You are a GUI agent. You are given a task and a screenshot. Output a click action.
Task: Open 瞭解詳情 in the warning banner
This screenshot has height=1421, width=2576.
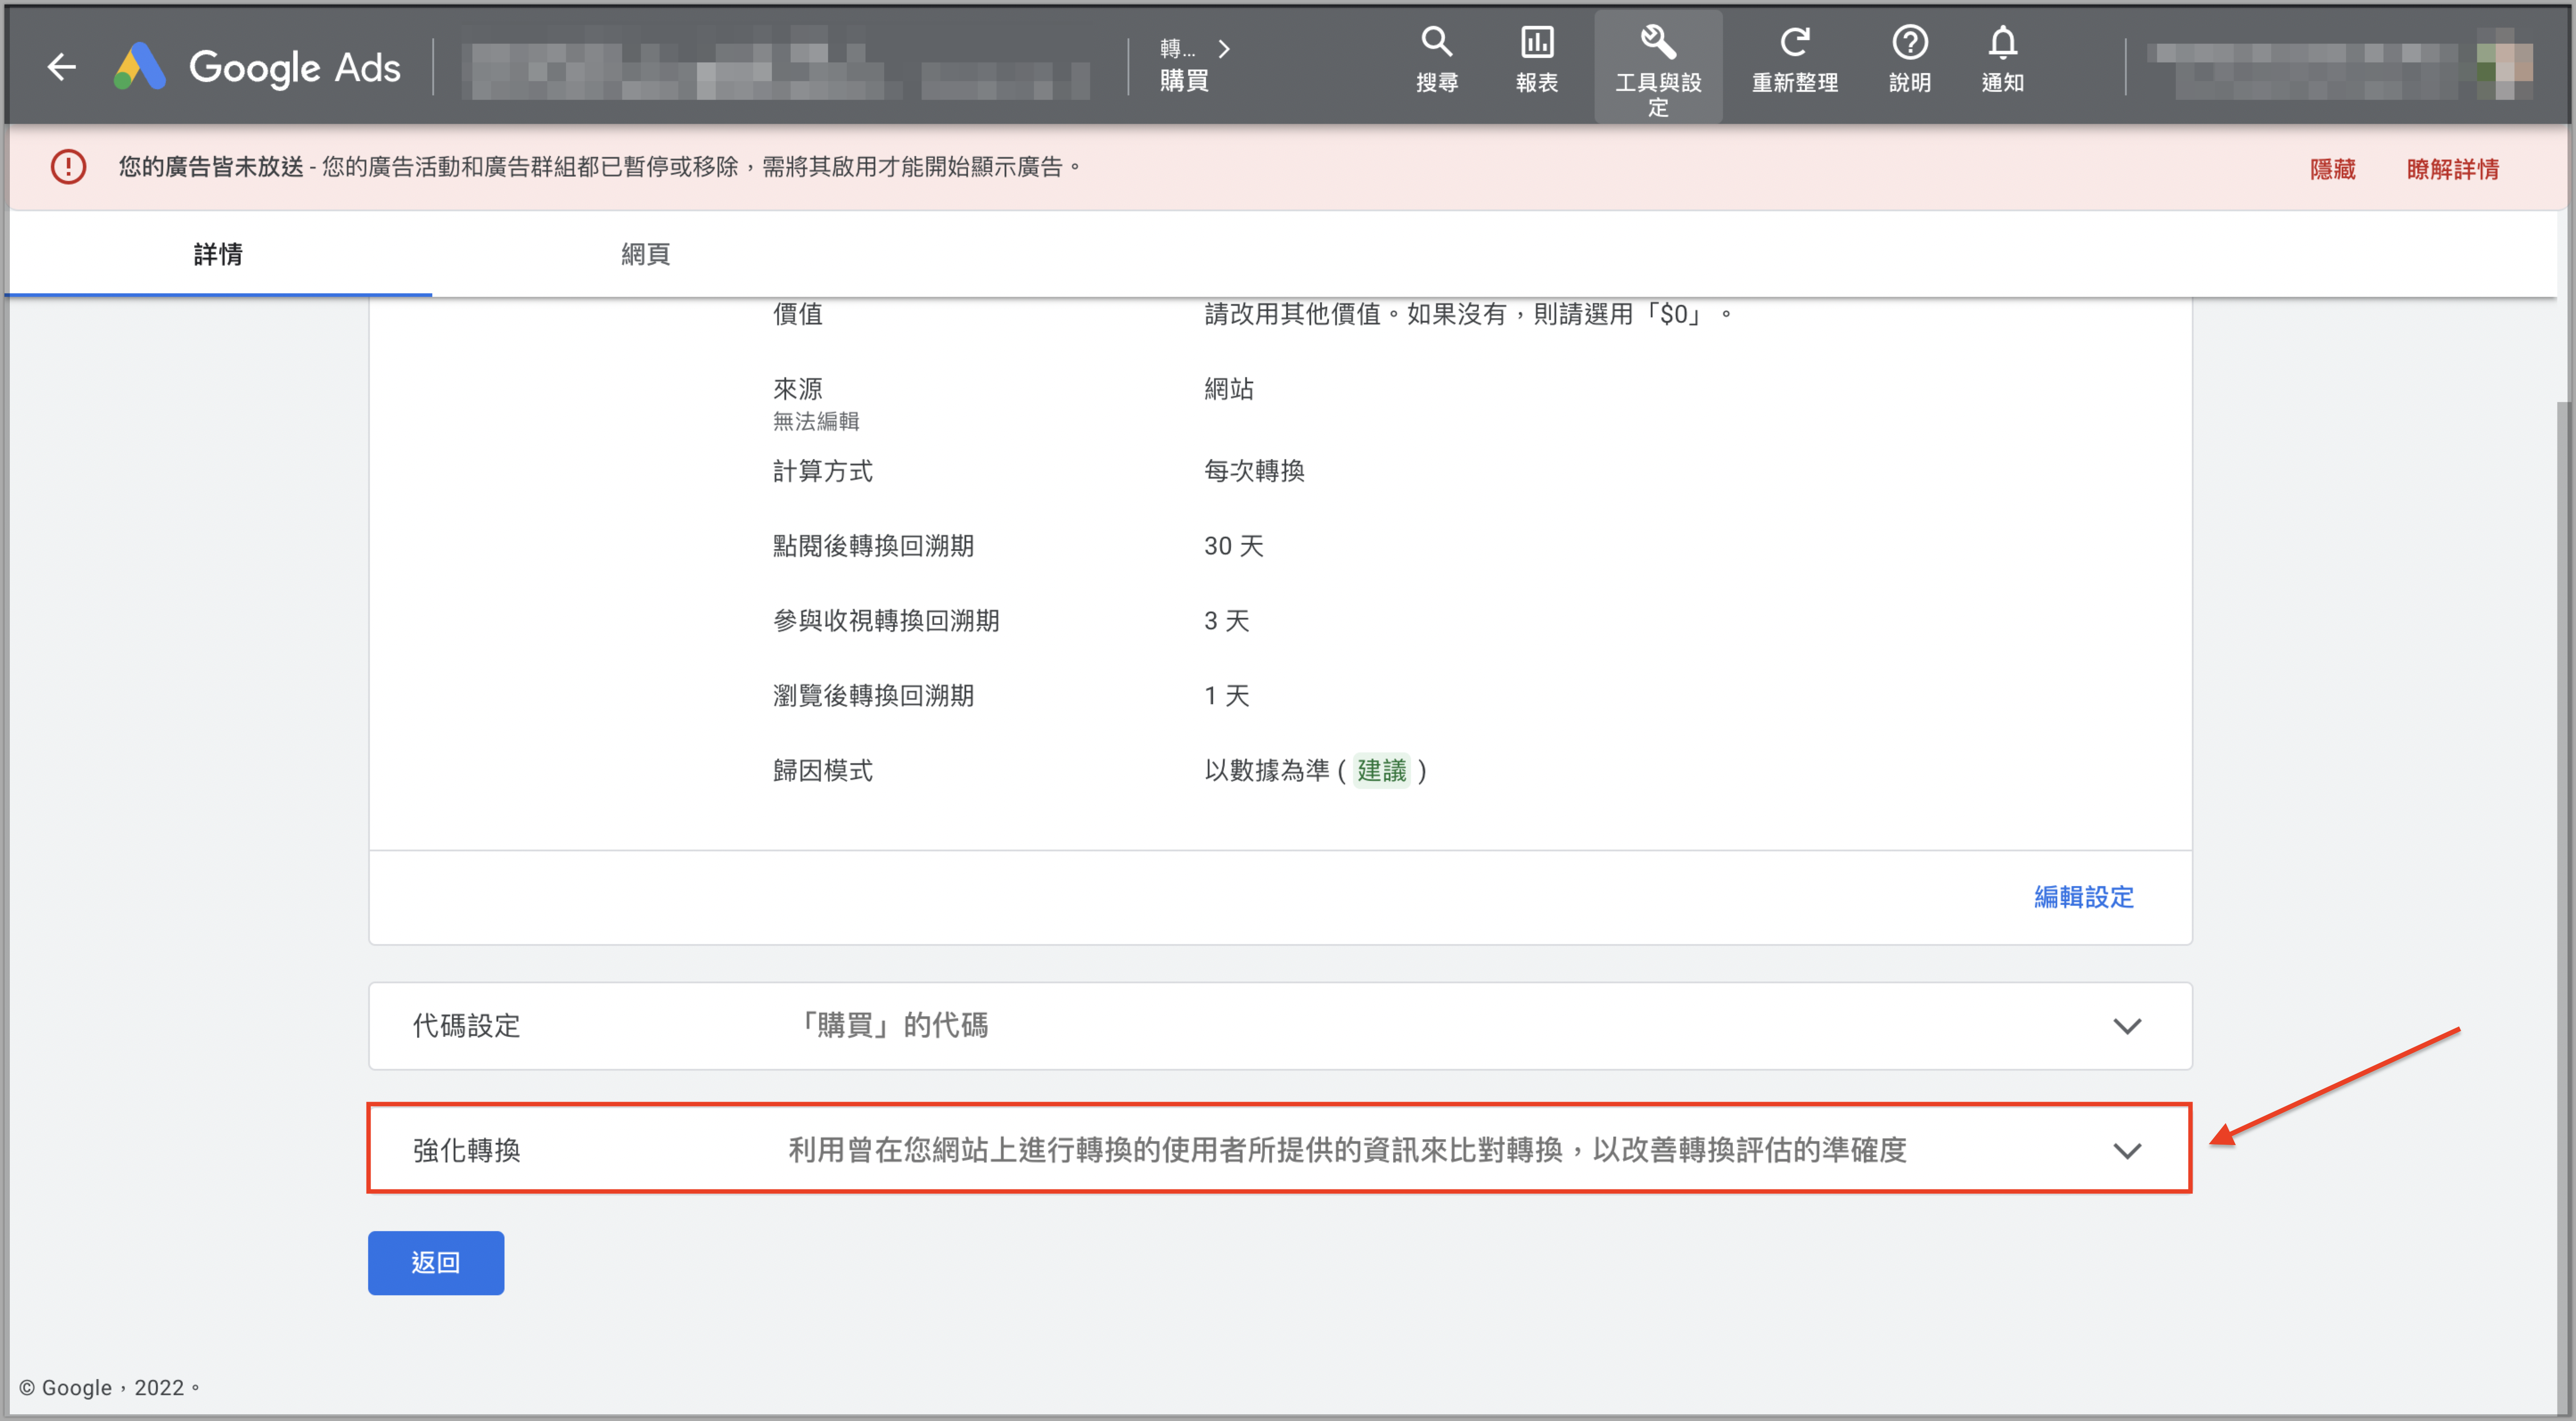coord(2452,169)
